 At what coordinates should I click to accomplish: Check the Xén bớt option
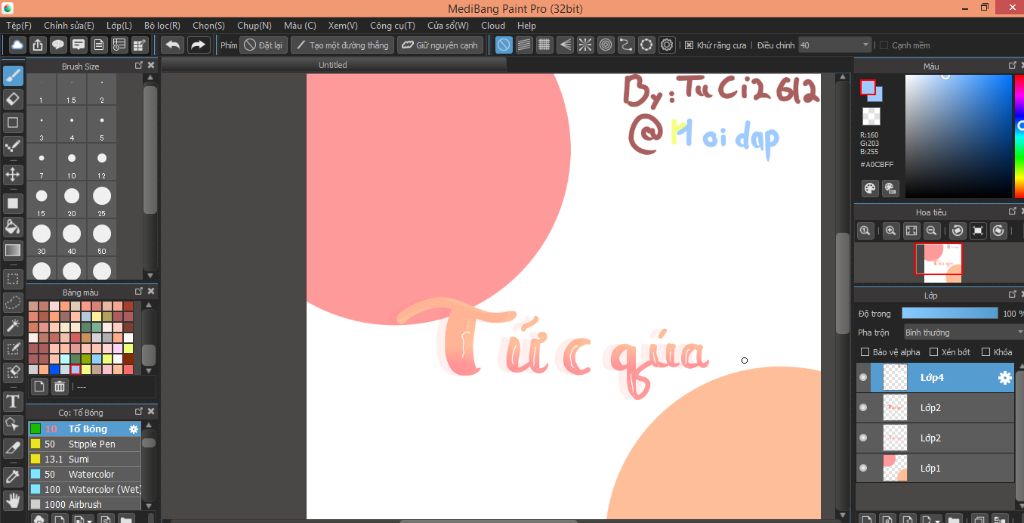pyautogui.click(x=934, y=352)
